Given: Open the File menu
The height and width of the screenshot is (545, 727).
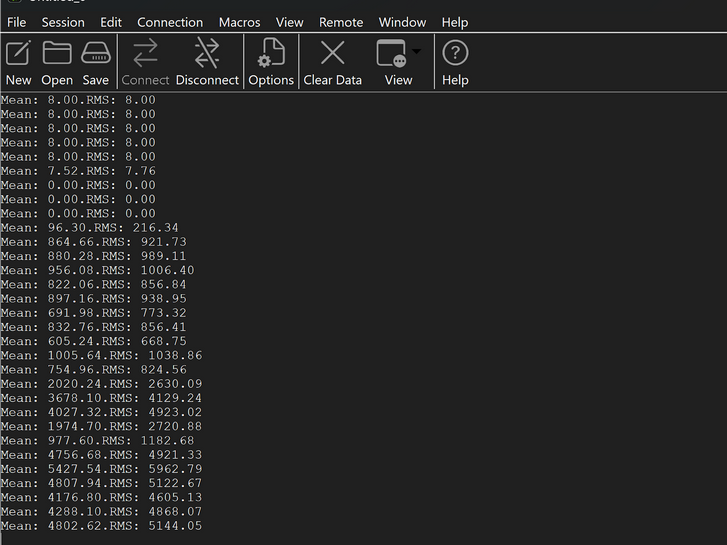Looking at the screenshot, I should point(17,22).
